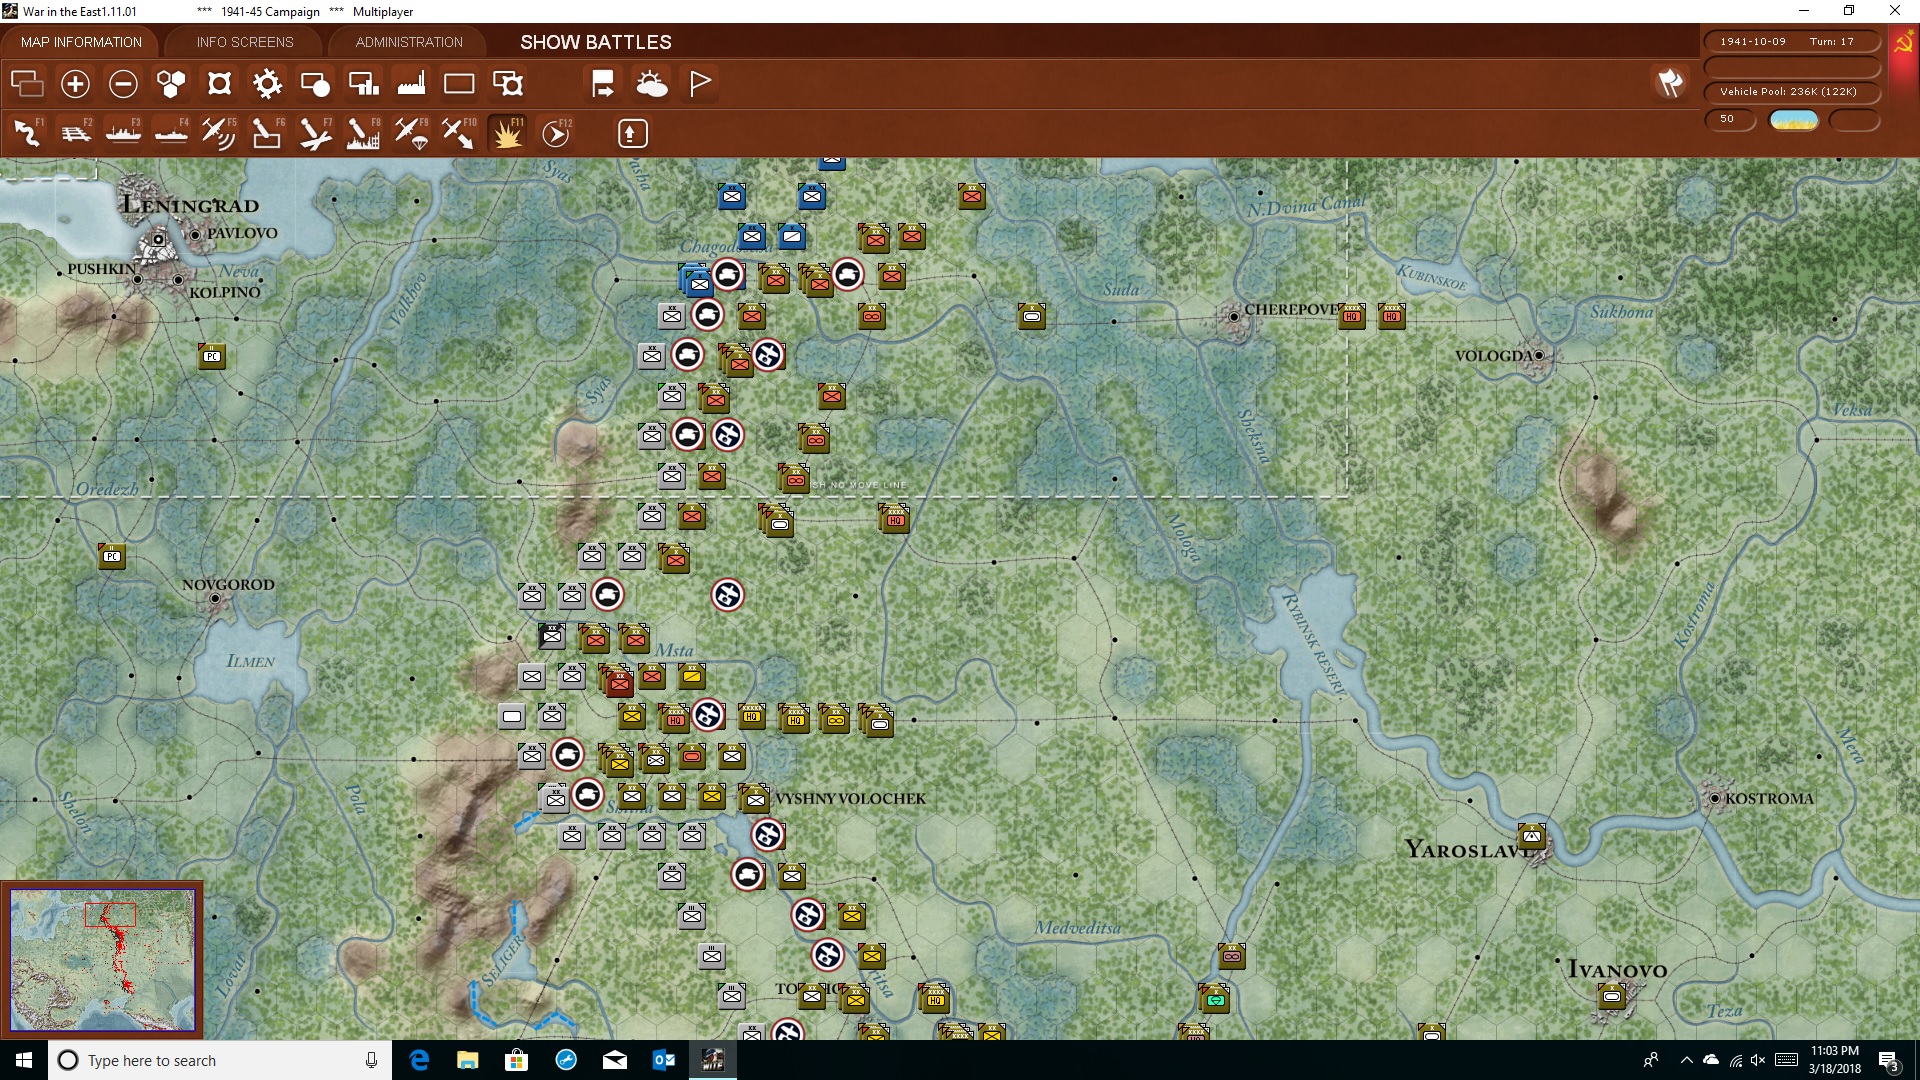Select the PC marker south of Leningrad
The width and height of the screenshot is (1920, 1080).
click(x=212, y=356)
